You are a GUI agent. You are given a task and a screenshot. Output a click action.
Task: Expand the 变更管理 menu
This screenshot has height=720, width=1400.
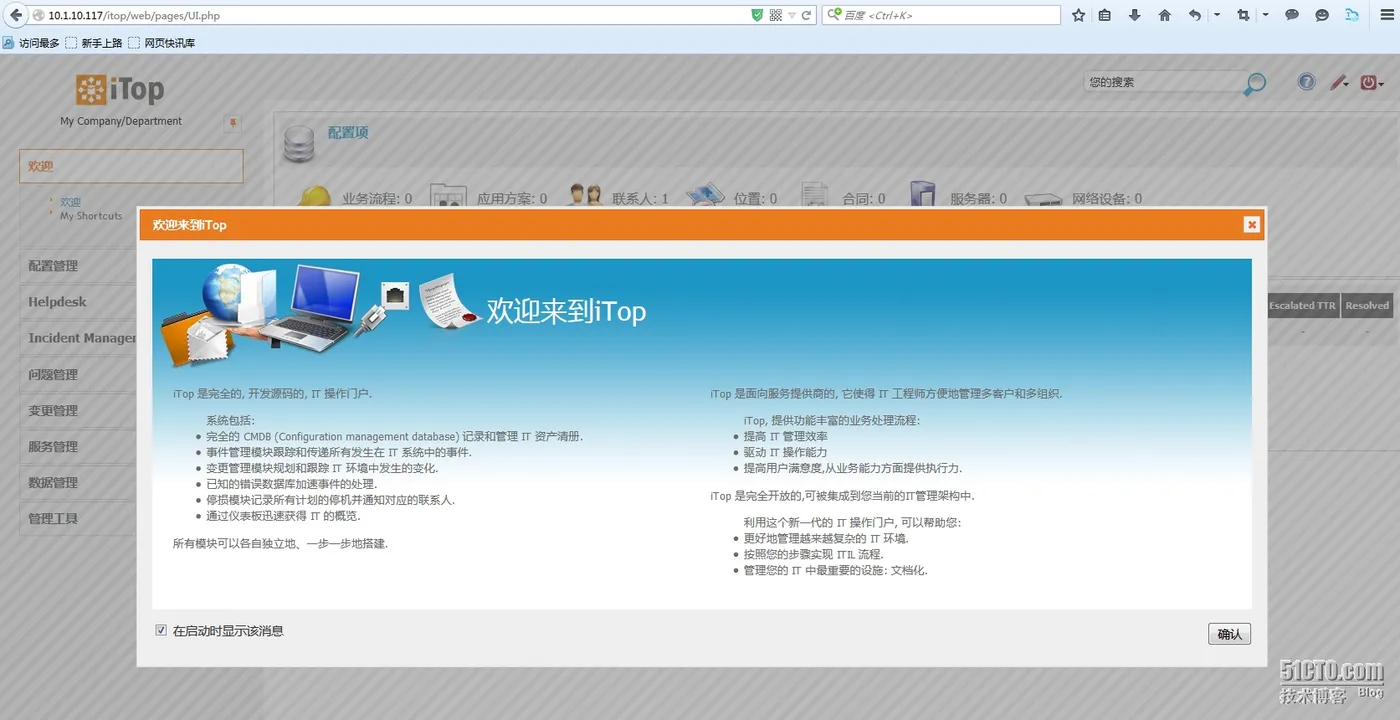pos(78,410)
